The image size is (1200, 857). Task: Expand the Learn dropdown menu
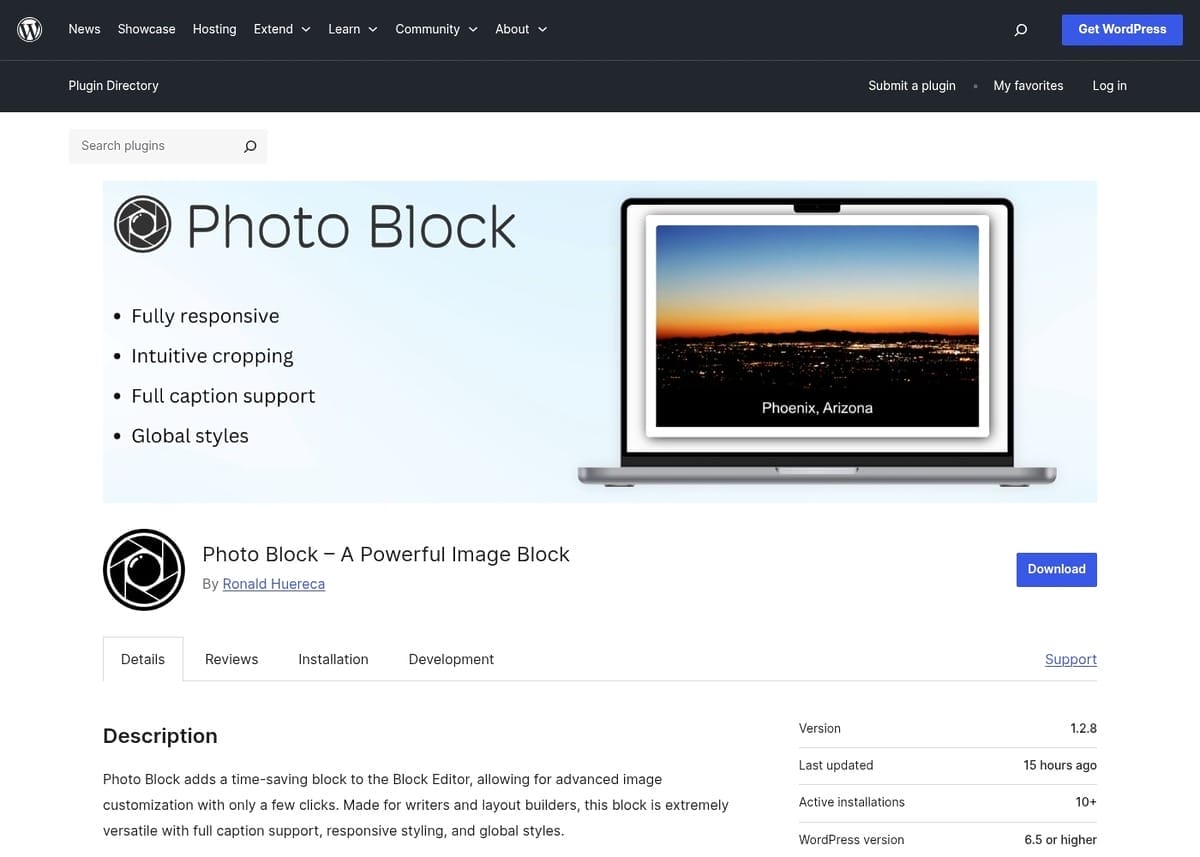pyautogui.click(x=352, y=29)
